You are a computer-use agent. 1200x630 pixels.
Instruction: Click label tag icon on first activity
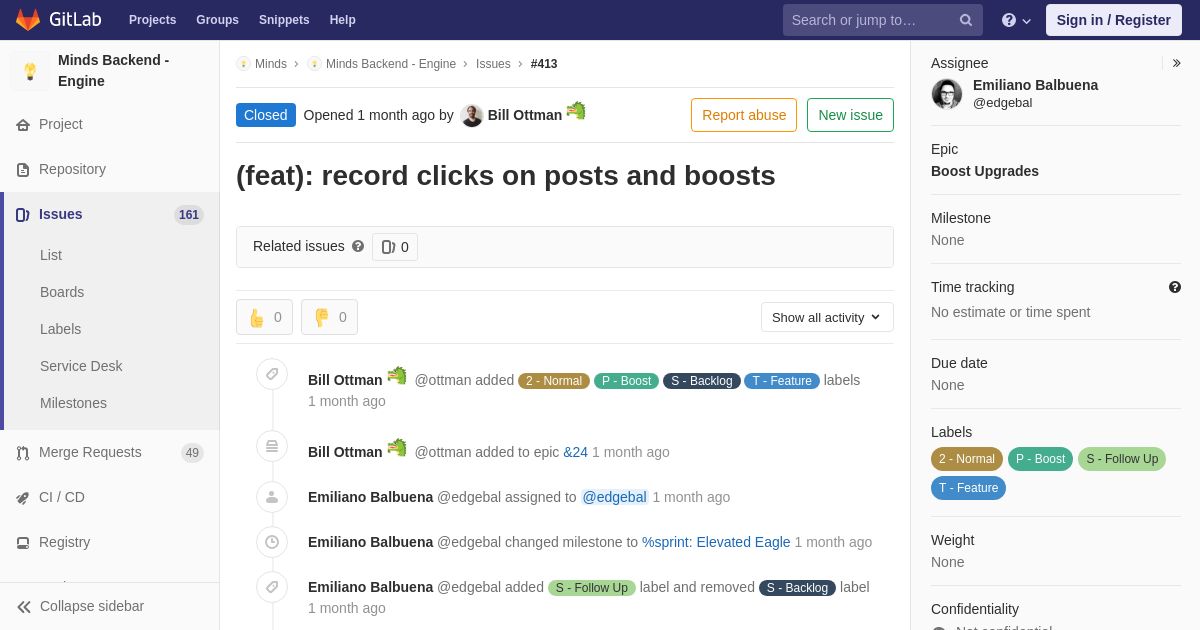(272, 374)
